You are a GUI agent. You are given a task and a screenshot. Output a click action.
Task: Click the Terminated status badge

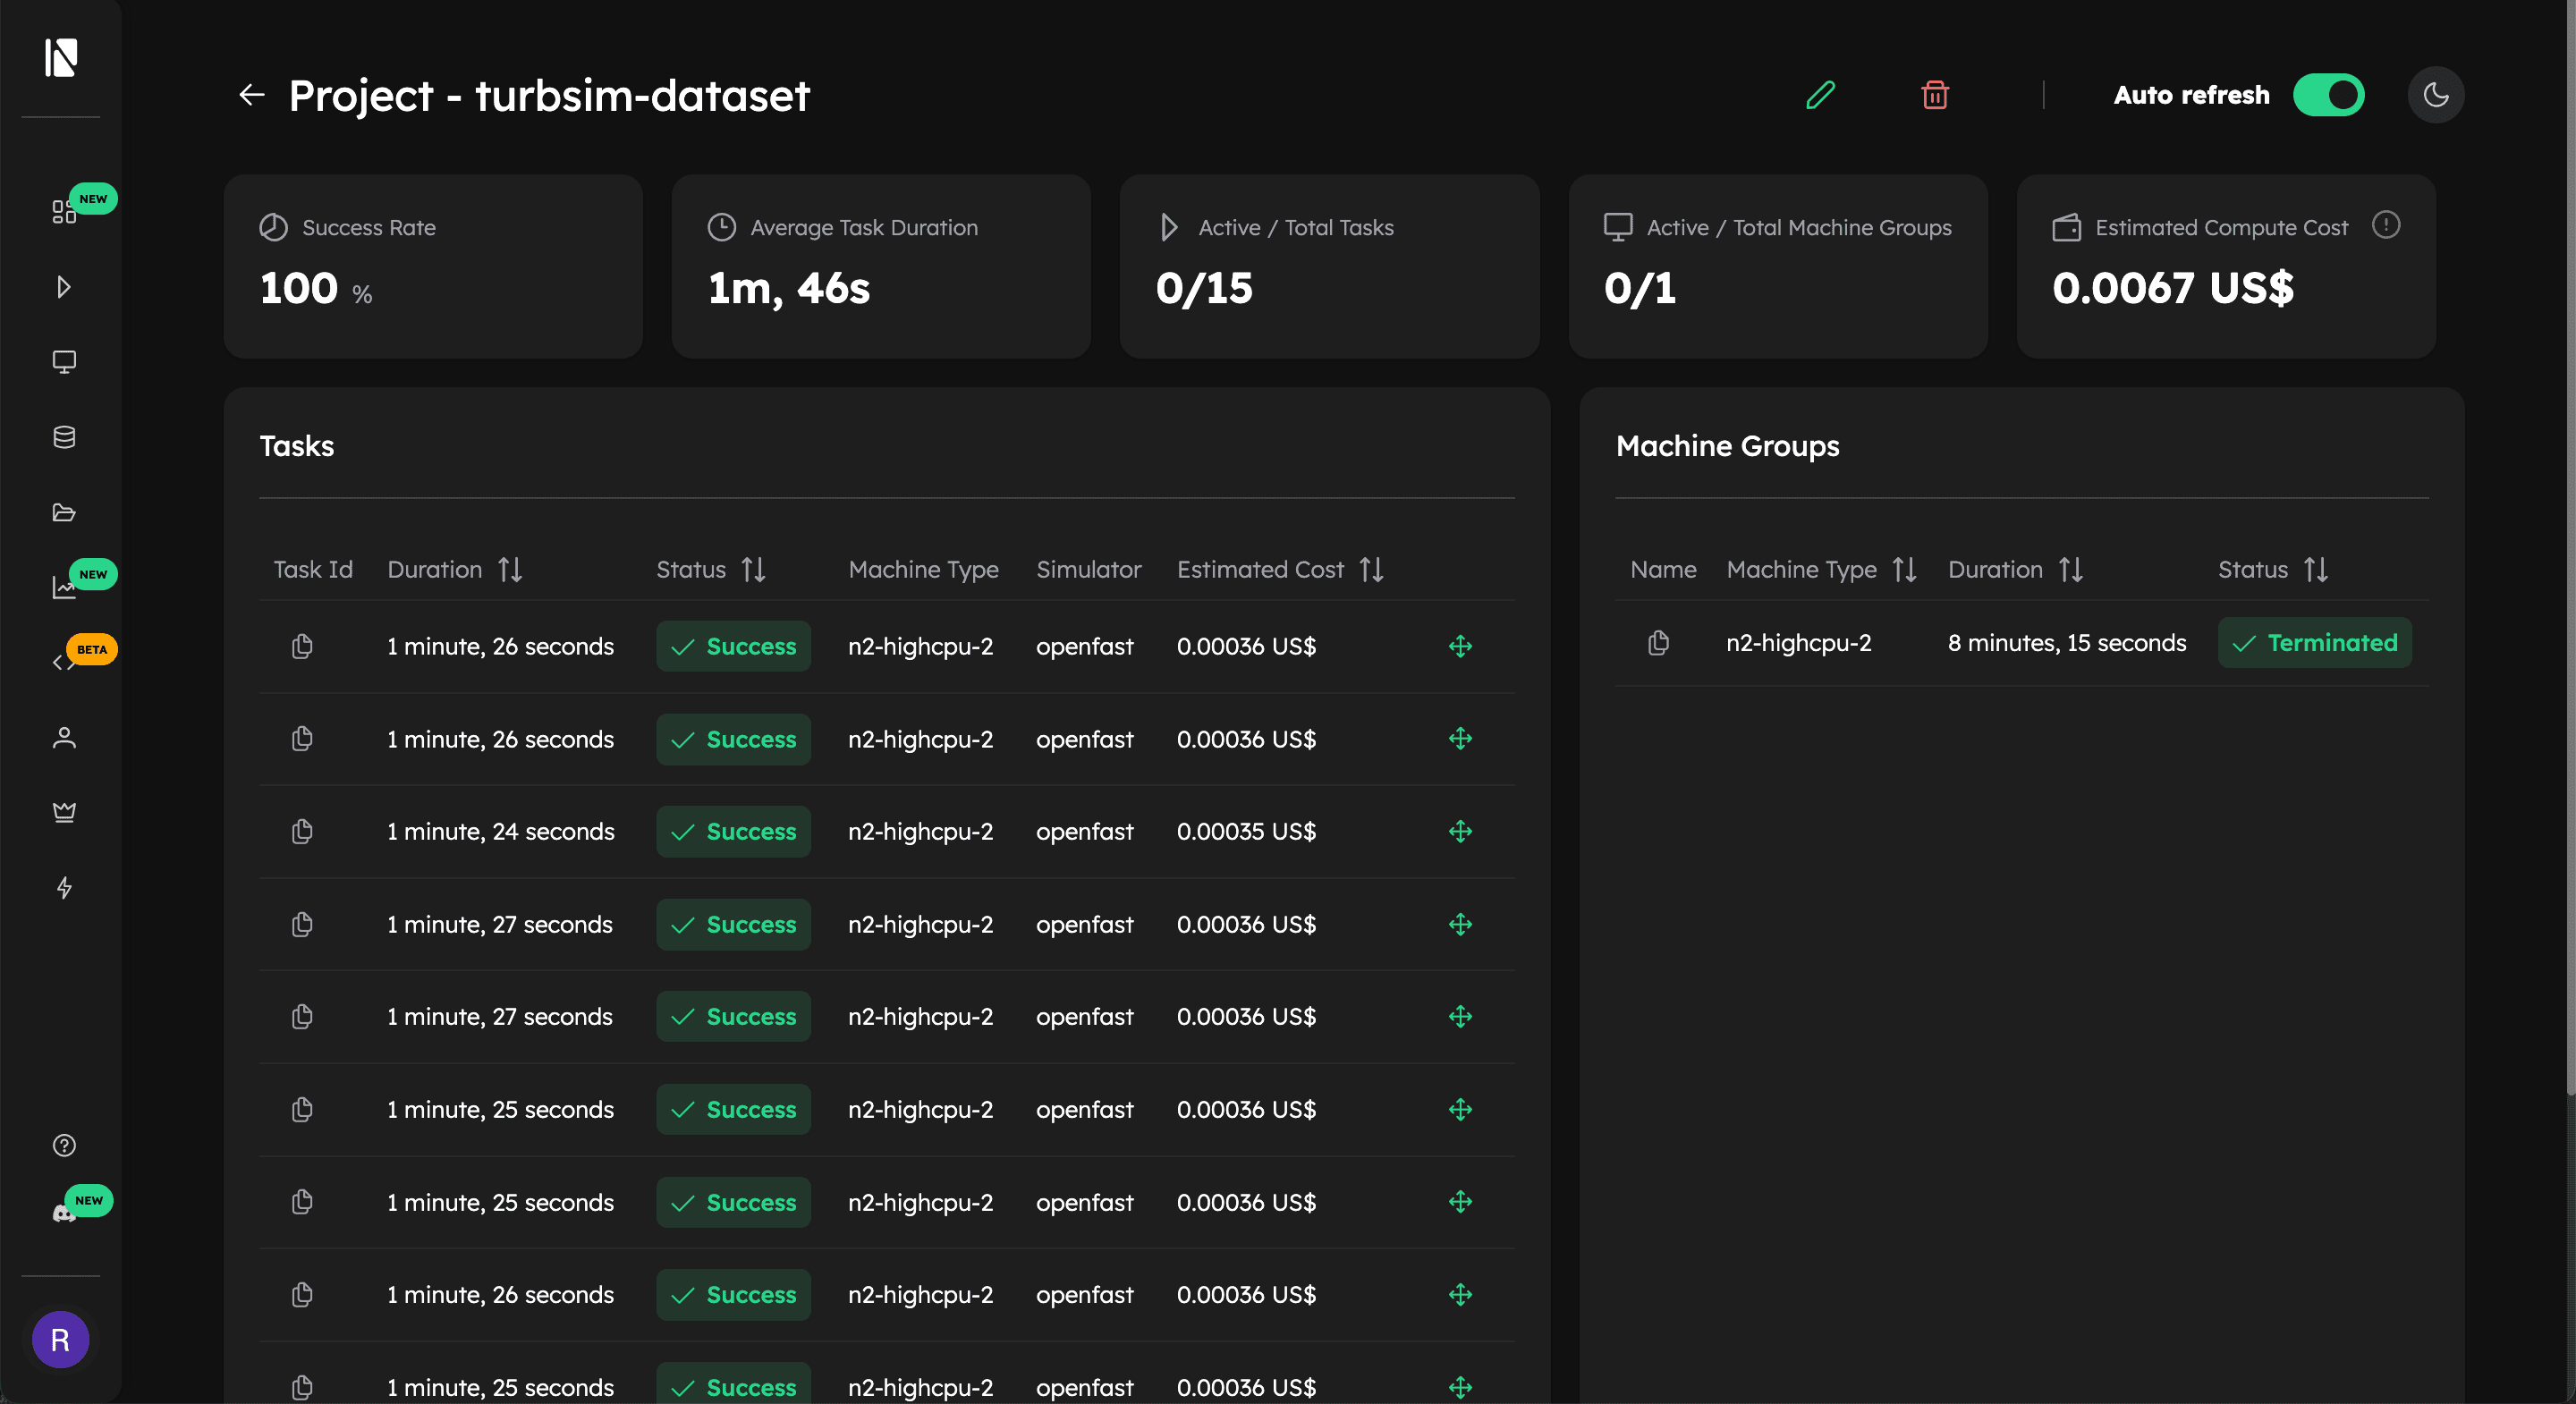click(2314, 642)
